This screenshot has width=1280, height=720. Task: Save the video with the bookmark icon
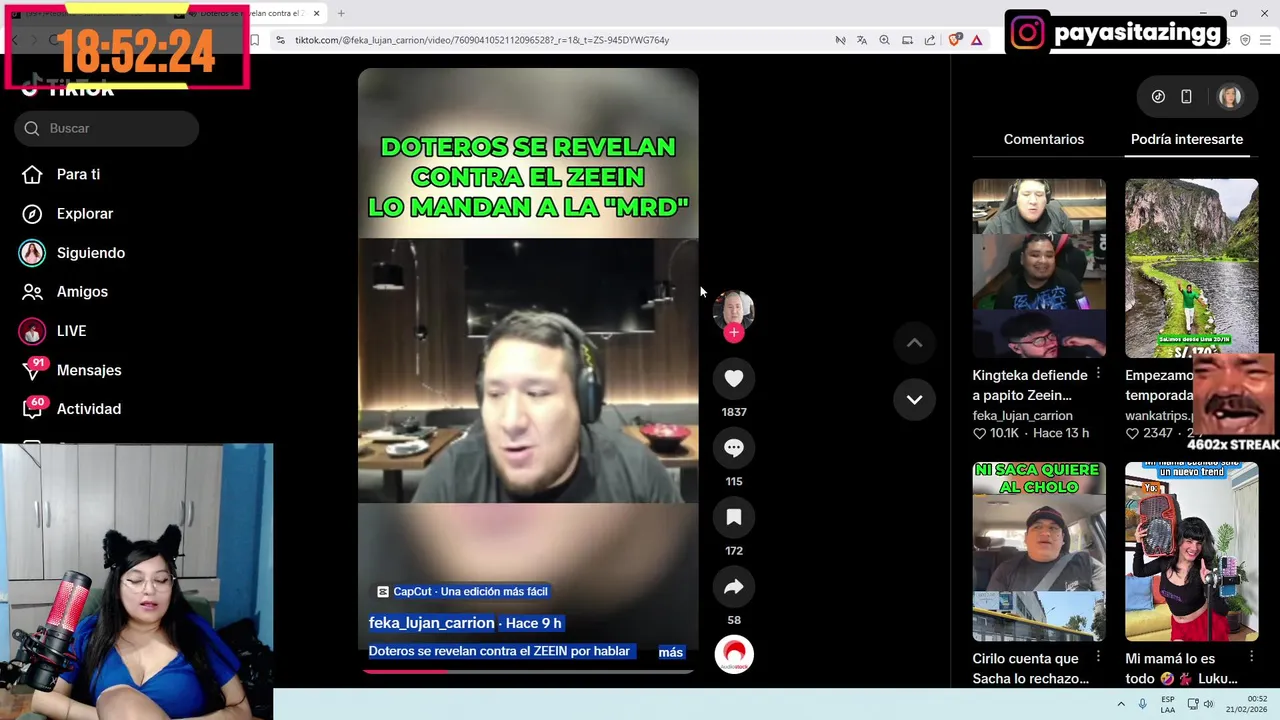(x=734, y=517)
